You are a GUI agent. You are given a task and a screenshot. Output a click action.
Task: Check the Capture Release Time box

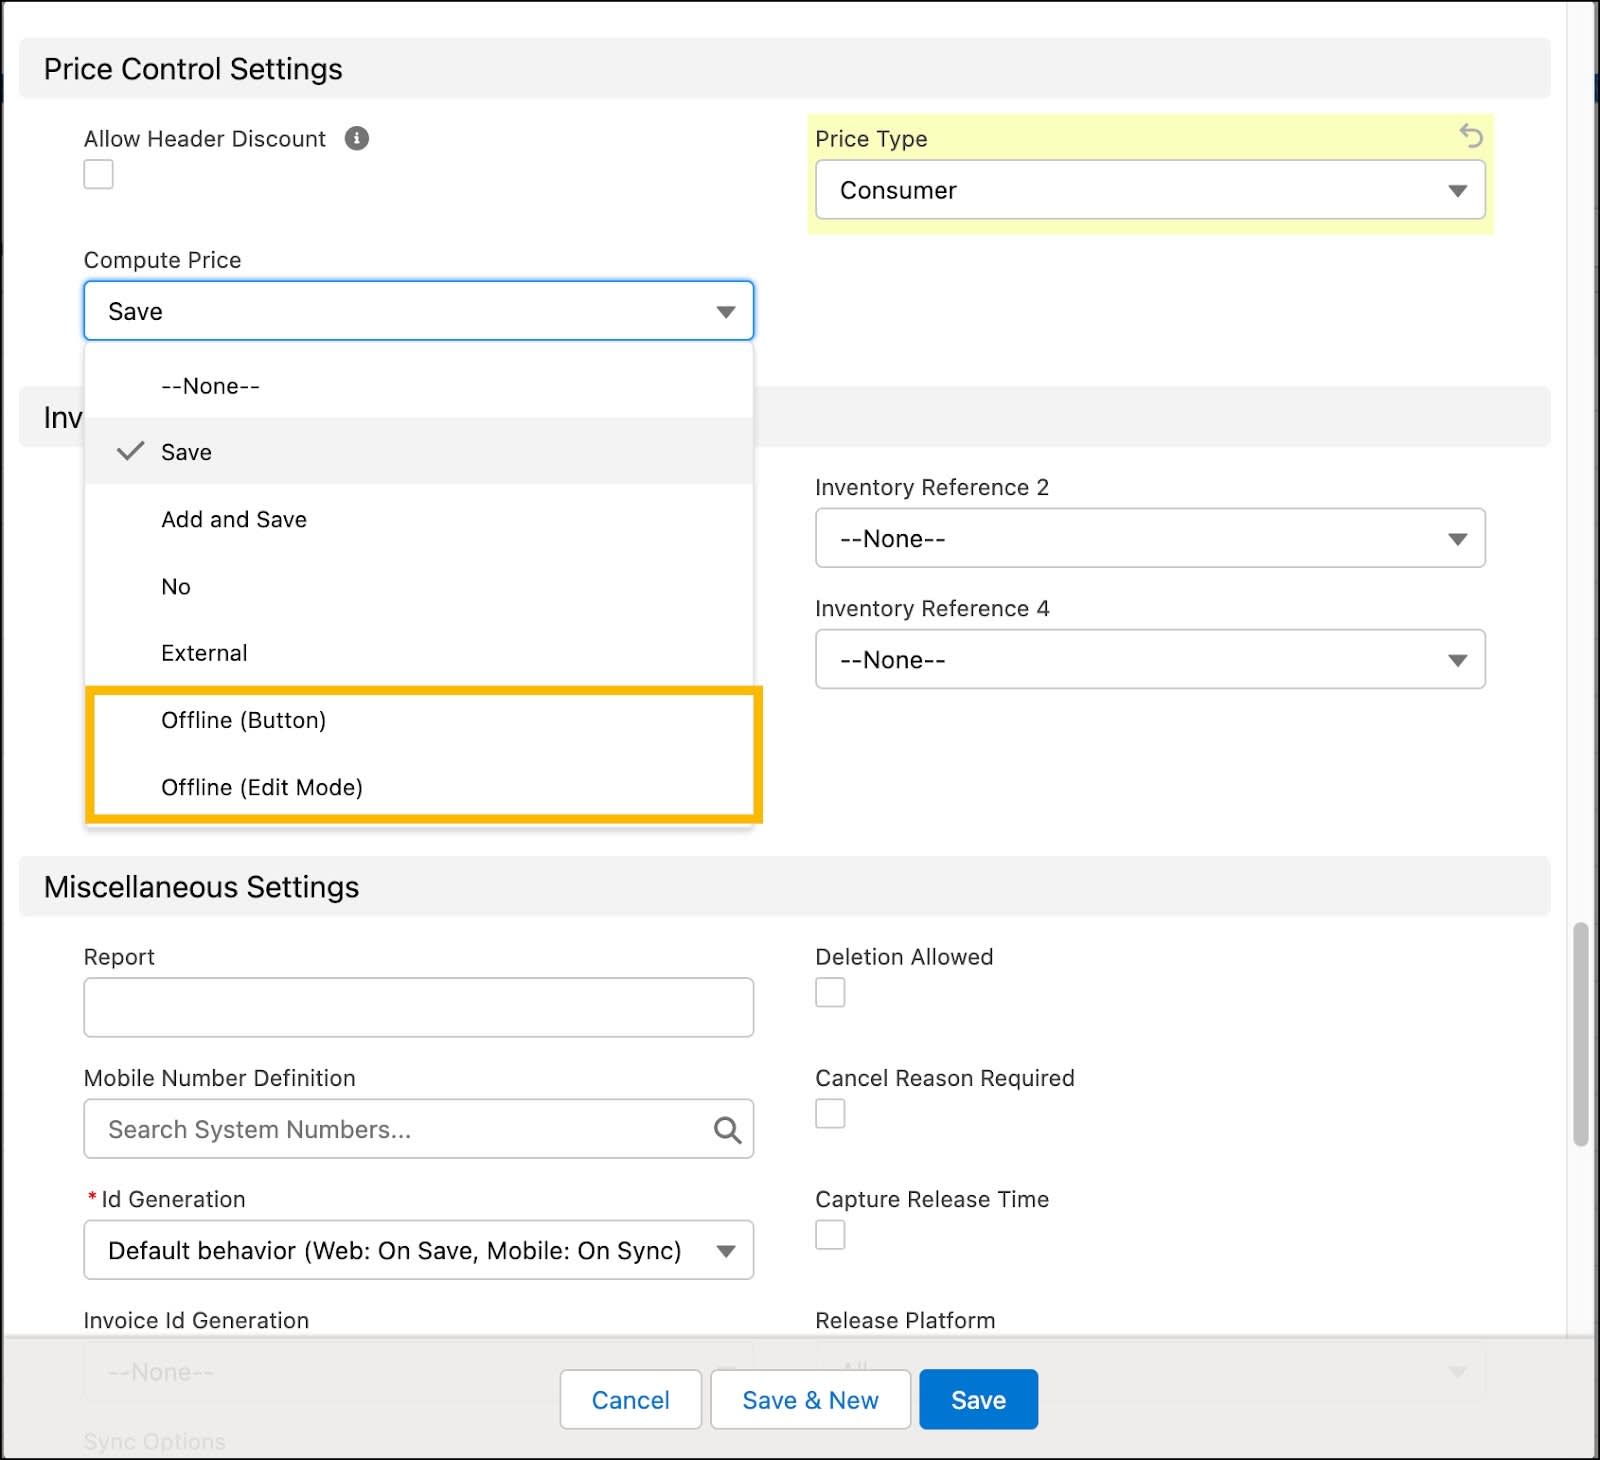(829, 1236)
